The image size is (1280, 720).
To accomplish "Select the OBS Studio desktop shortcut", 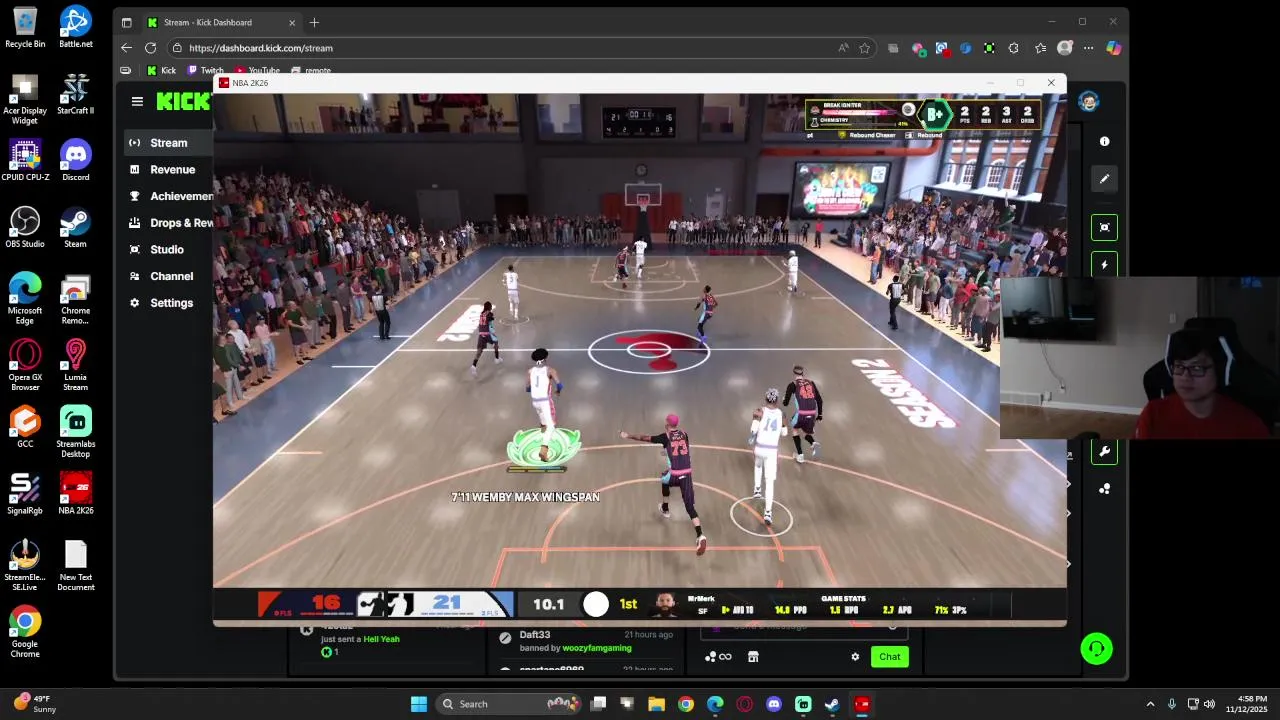I will (x=25, y=228).
